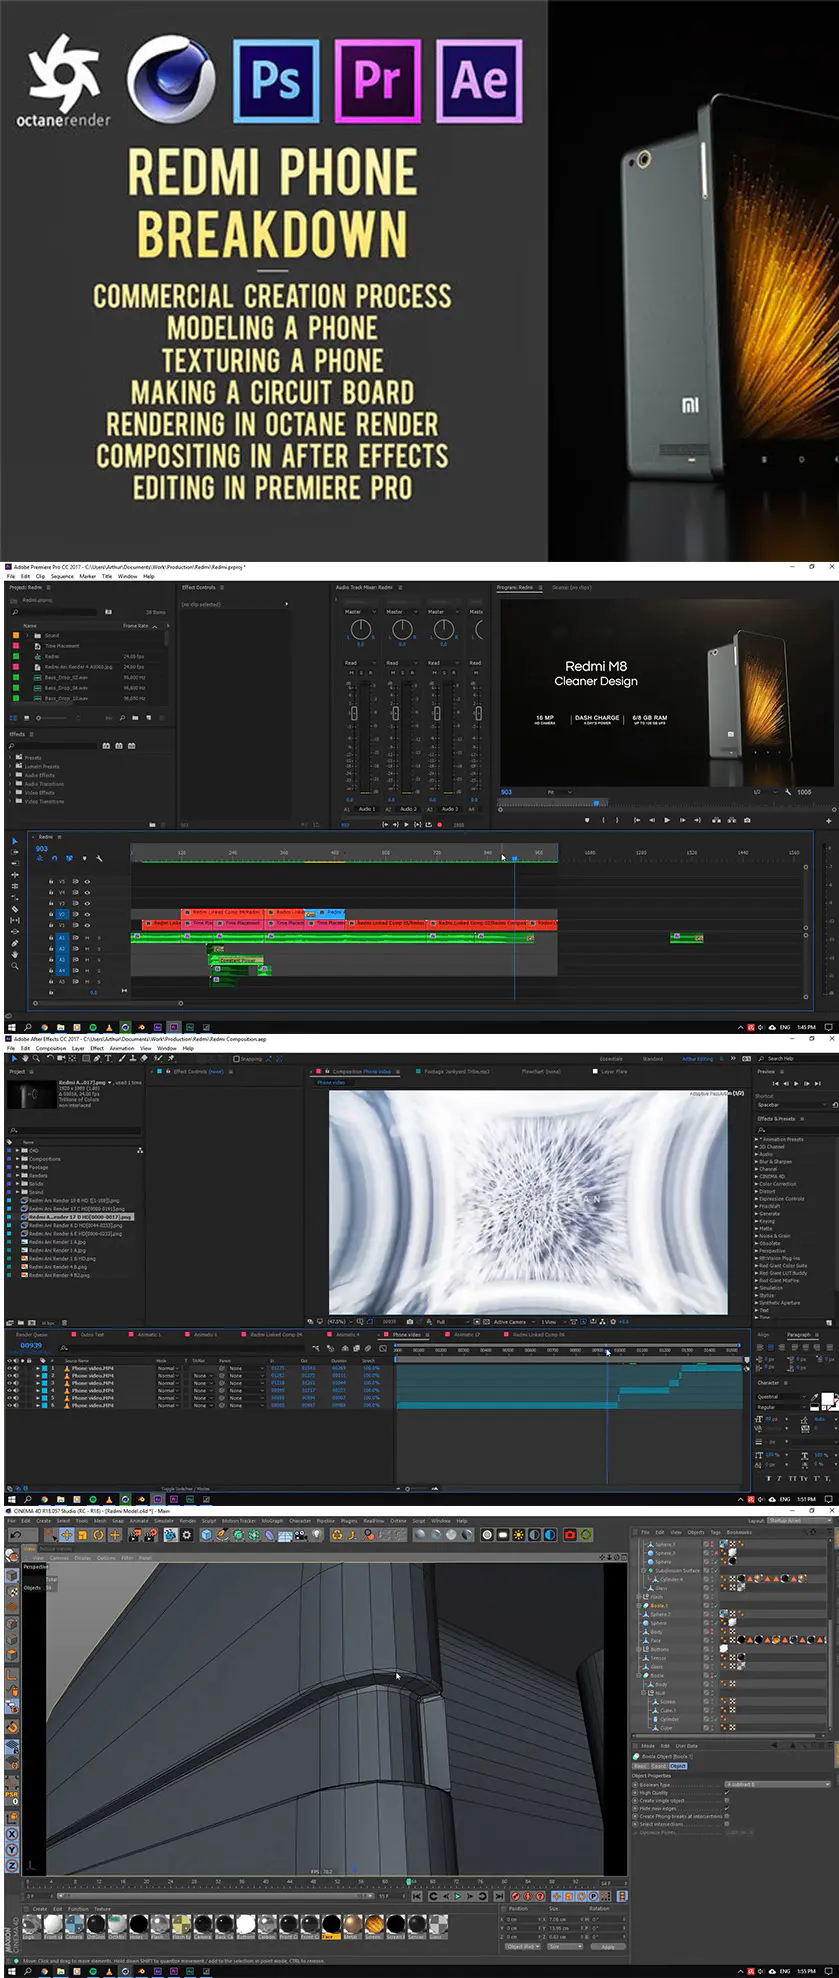The width and height of the screenshot is (839, 1978).
Task: Select Arthur Editing workspace in After Effects
Action: click(698, 1058)
